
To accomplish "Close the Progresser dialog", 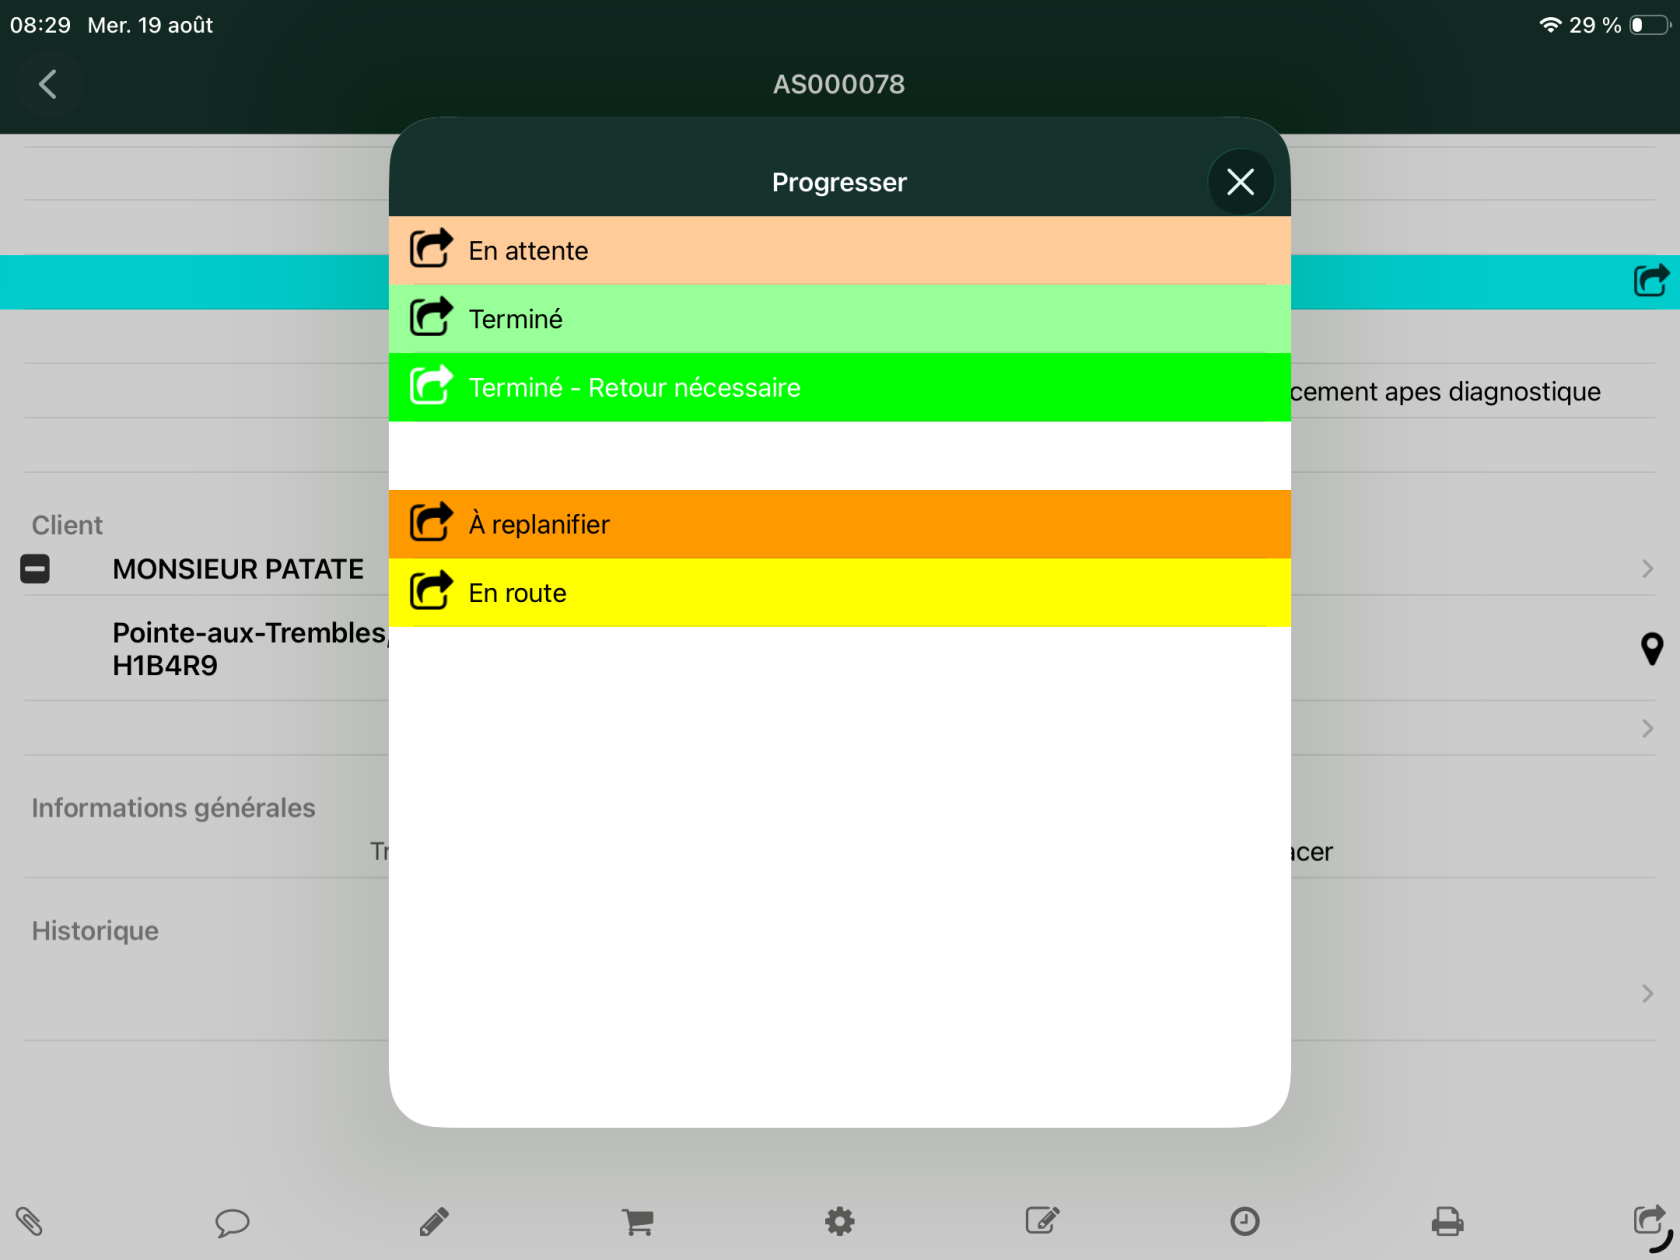I will point(1240,182).
